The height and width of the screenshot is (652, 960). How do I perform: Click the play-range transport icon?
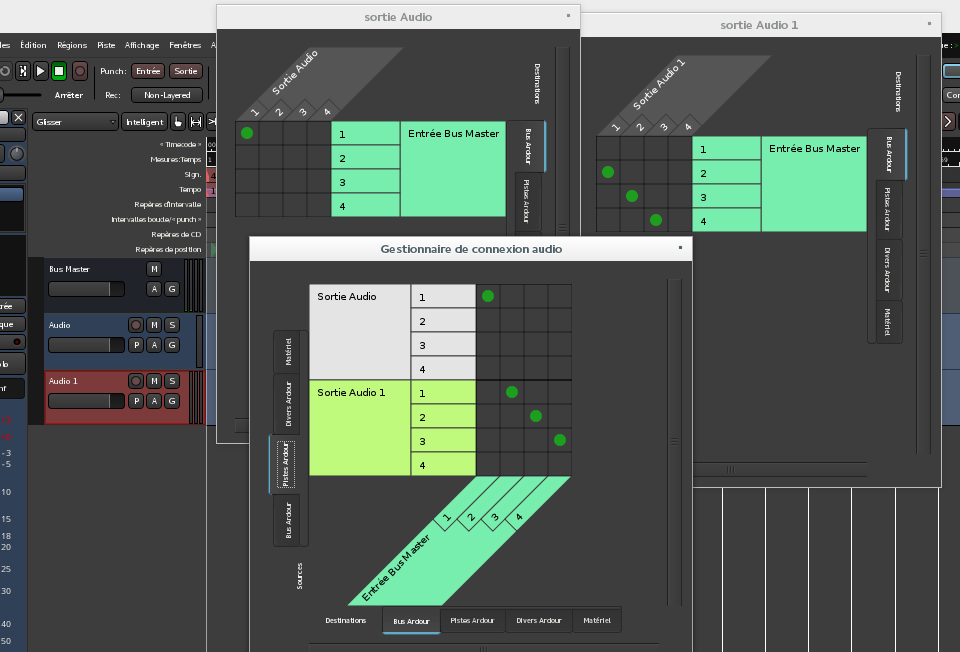pyautogui.click(x=23, y=71)
